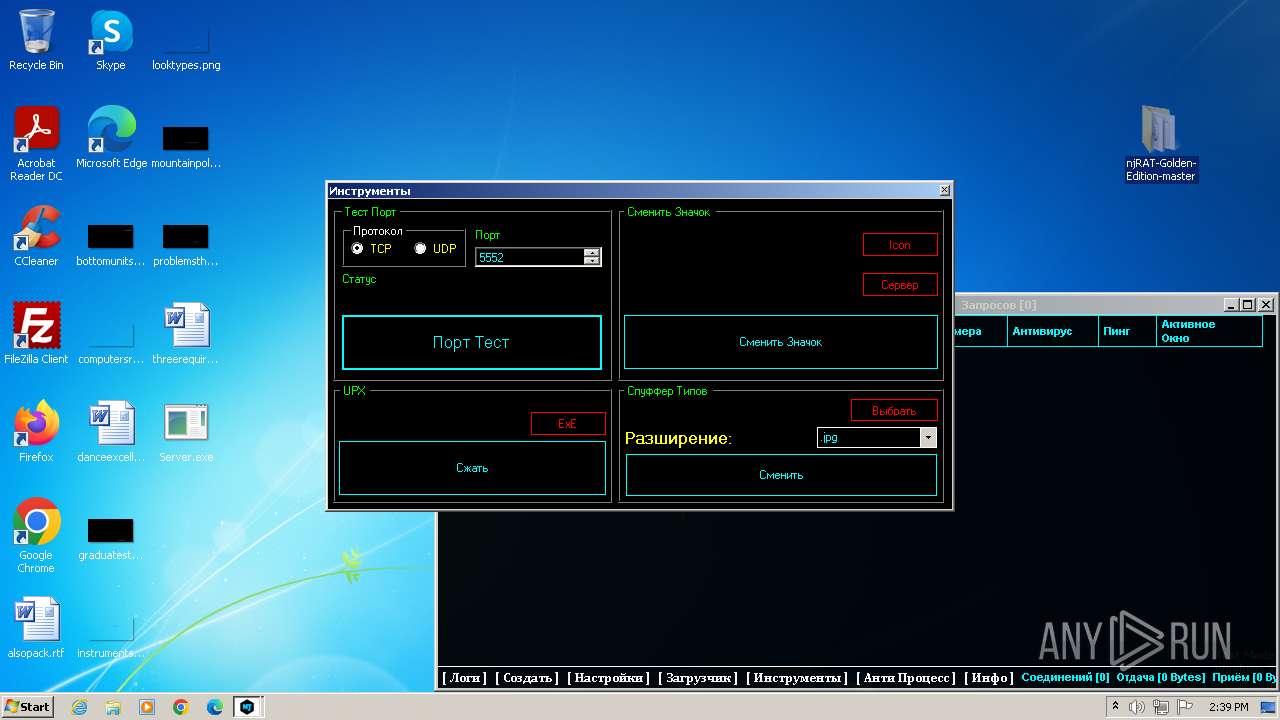
Task: Open the njRAT-Golden-Edition-master folder
Action: pos(1161,144)
